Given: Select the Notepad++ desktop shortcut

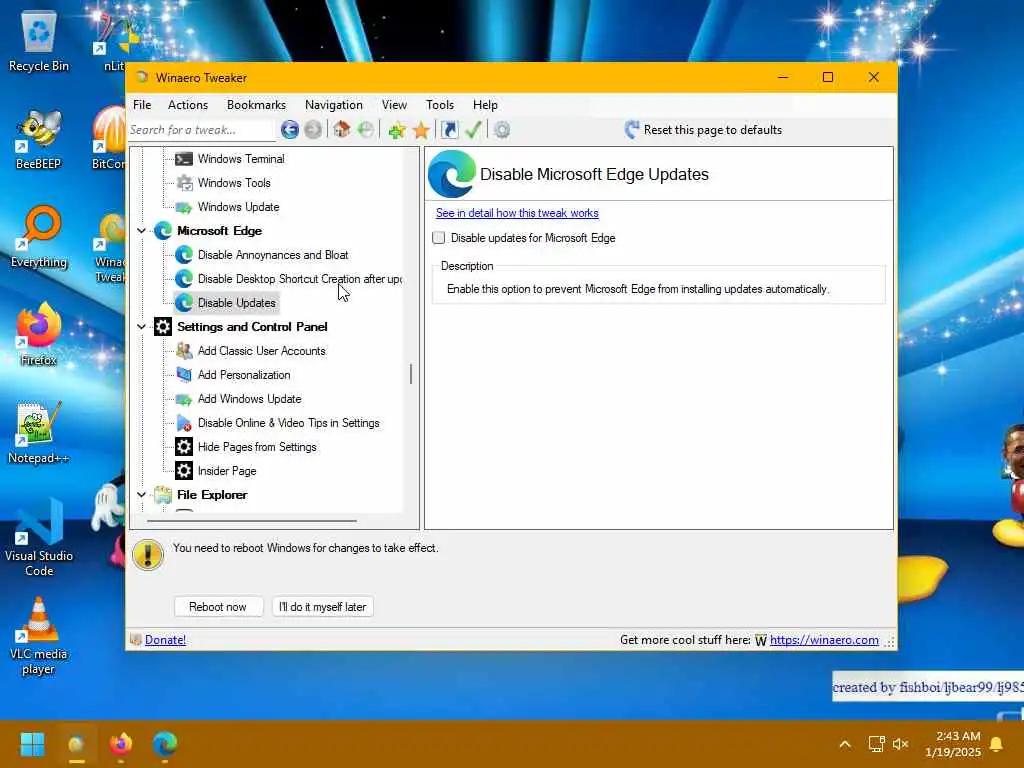Looking at the screenshot, I should [39, 432].
